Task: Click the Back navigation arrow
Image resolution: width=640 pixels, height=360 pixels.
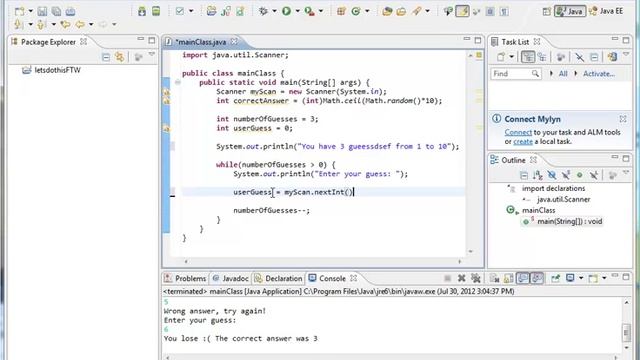Action: [x=80, y=24]
